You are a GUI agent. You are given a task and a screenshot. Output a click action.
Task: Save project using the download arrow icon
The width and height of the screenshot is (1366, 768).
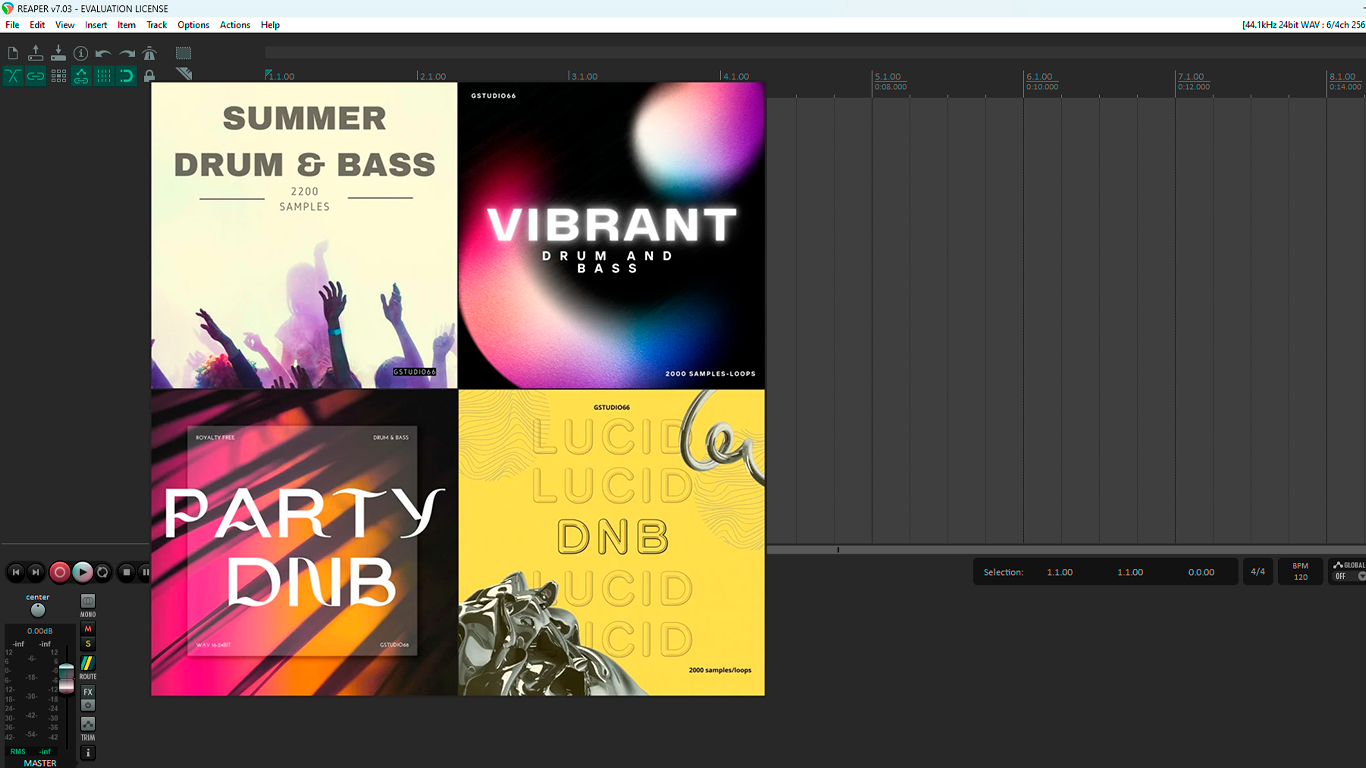[x=58, y=53]
